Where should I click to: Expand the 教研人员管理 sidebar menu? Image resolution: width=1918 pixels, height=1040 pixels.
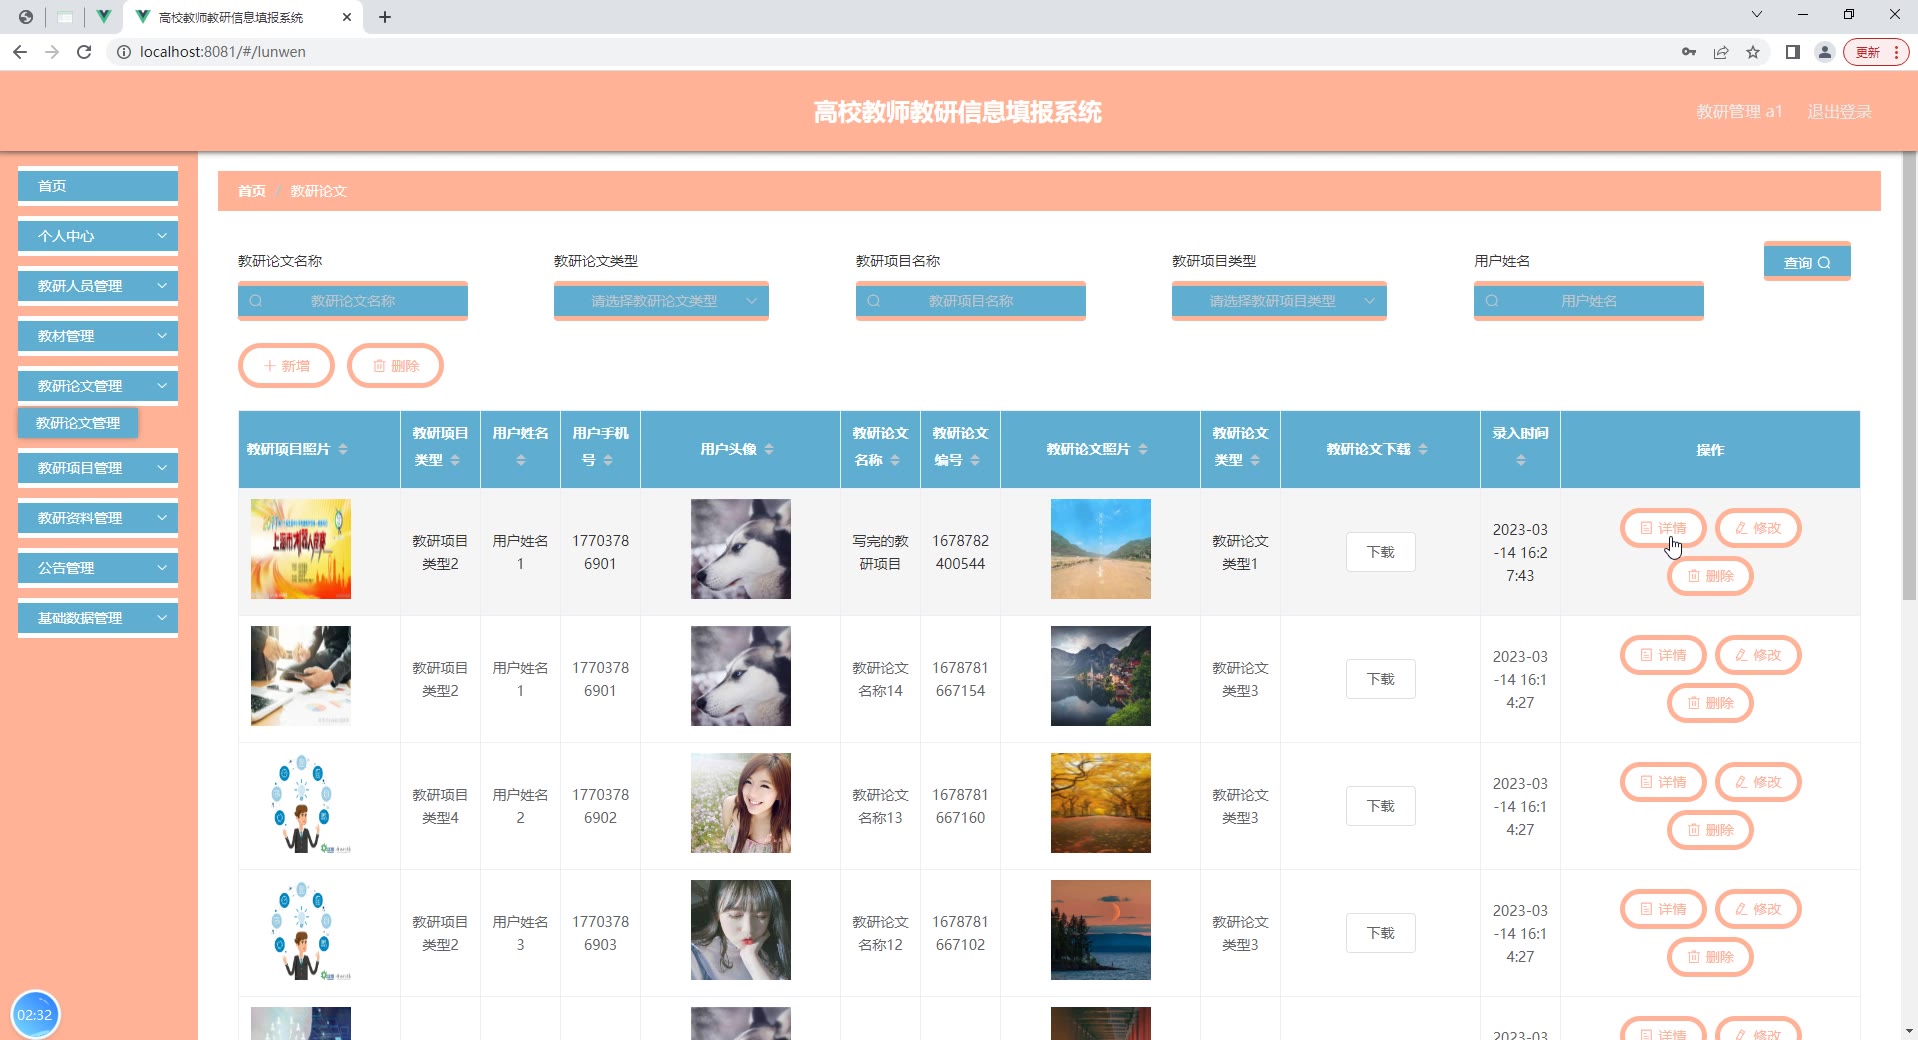pyautogui.click(x=98, y=286)
